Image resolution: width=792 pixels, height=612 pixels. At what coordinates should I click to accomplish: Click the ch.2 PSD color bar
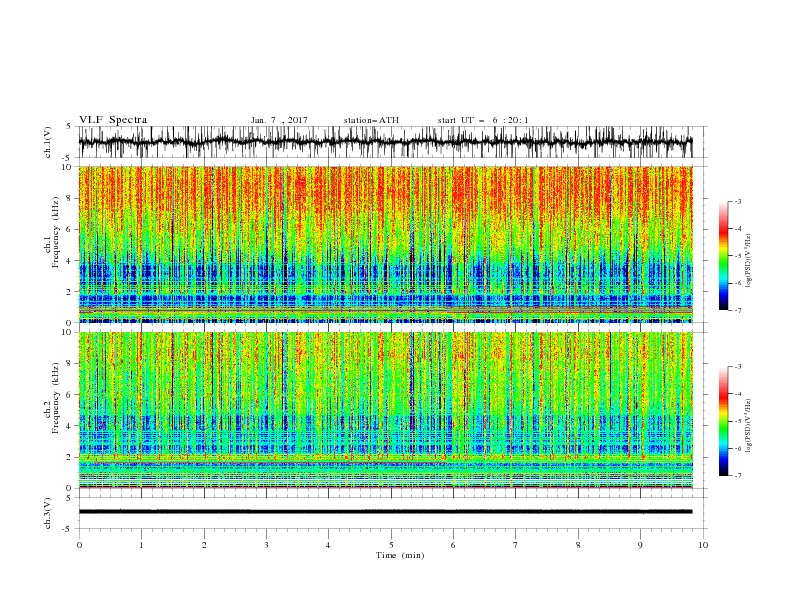tap(724, 421)
